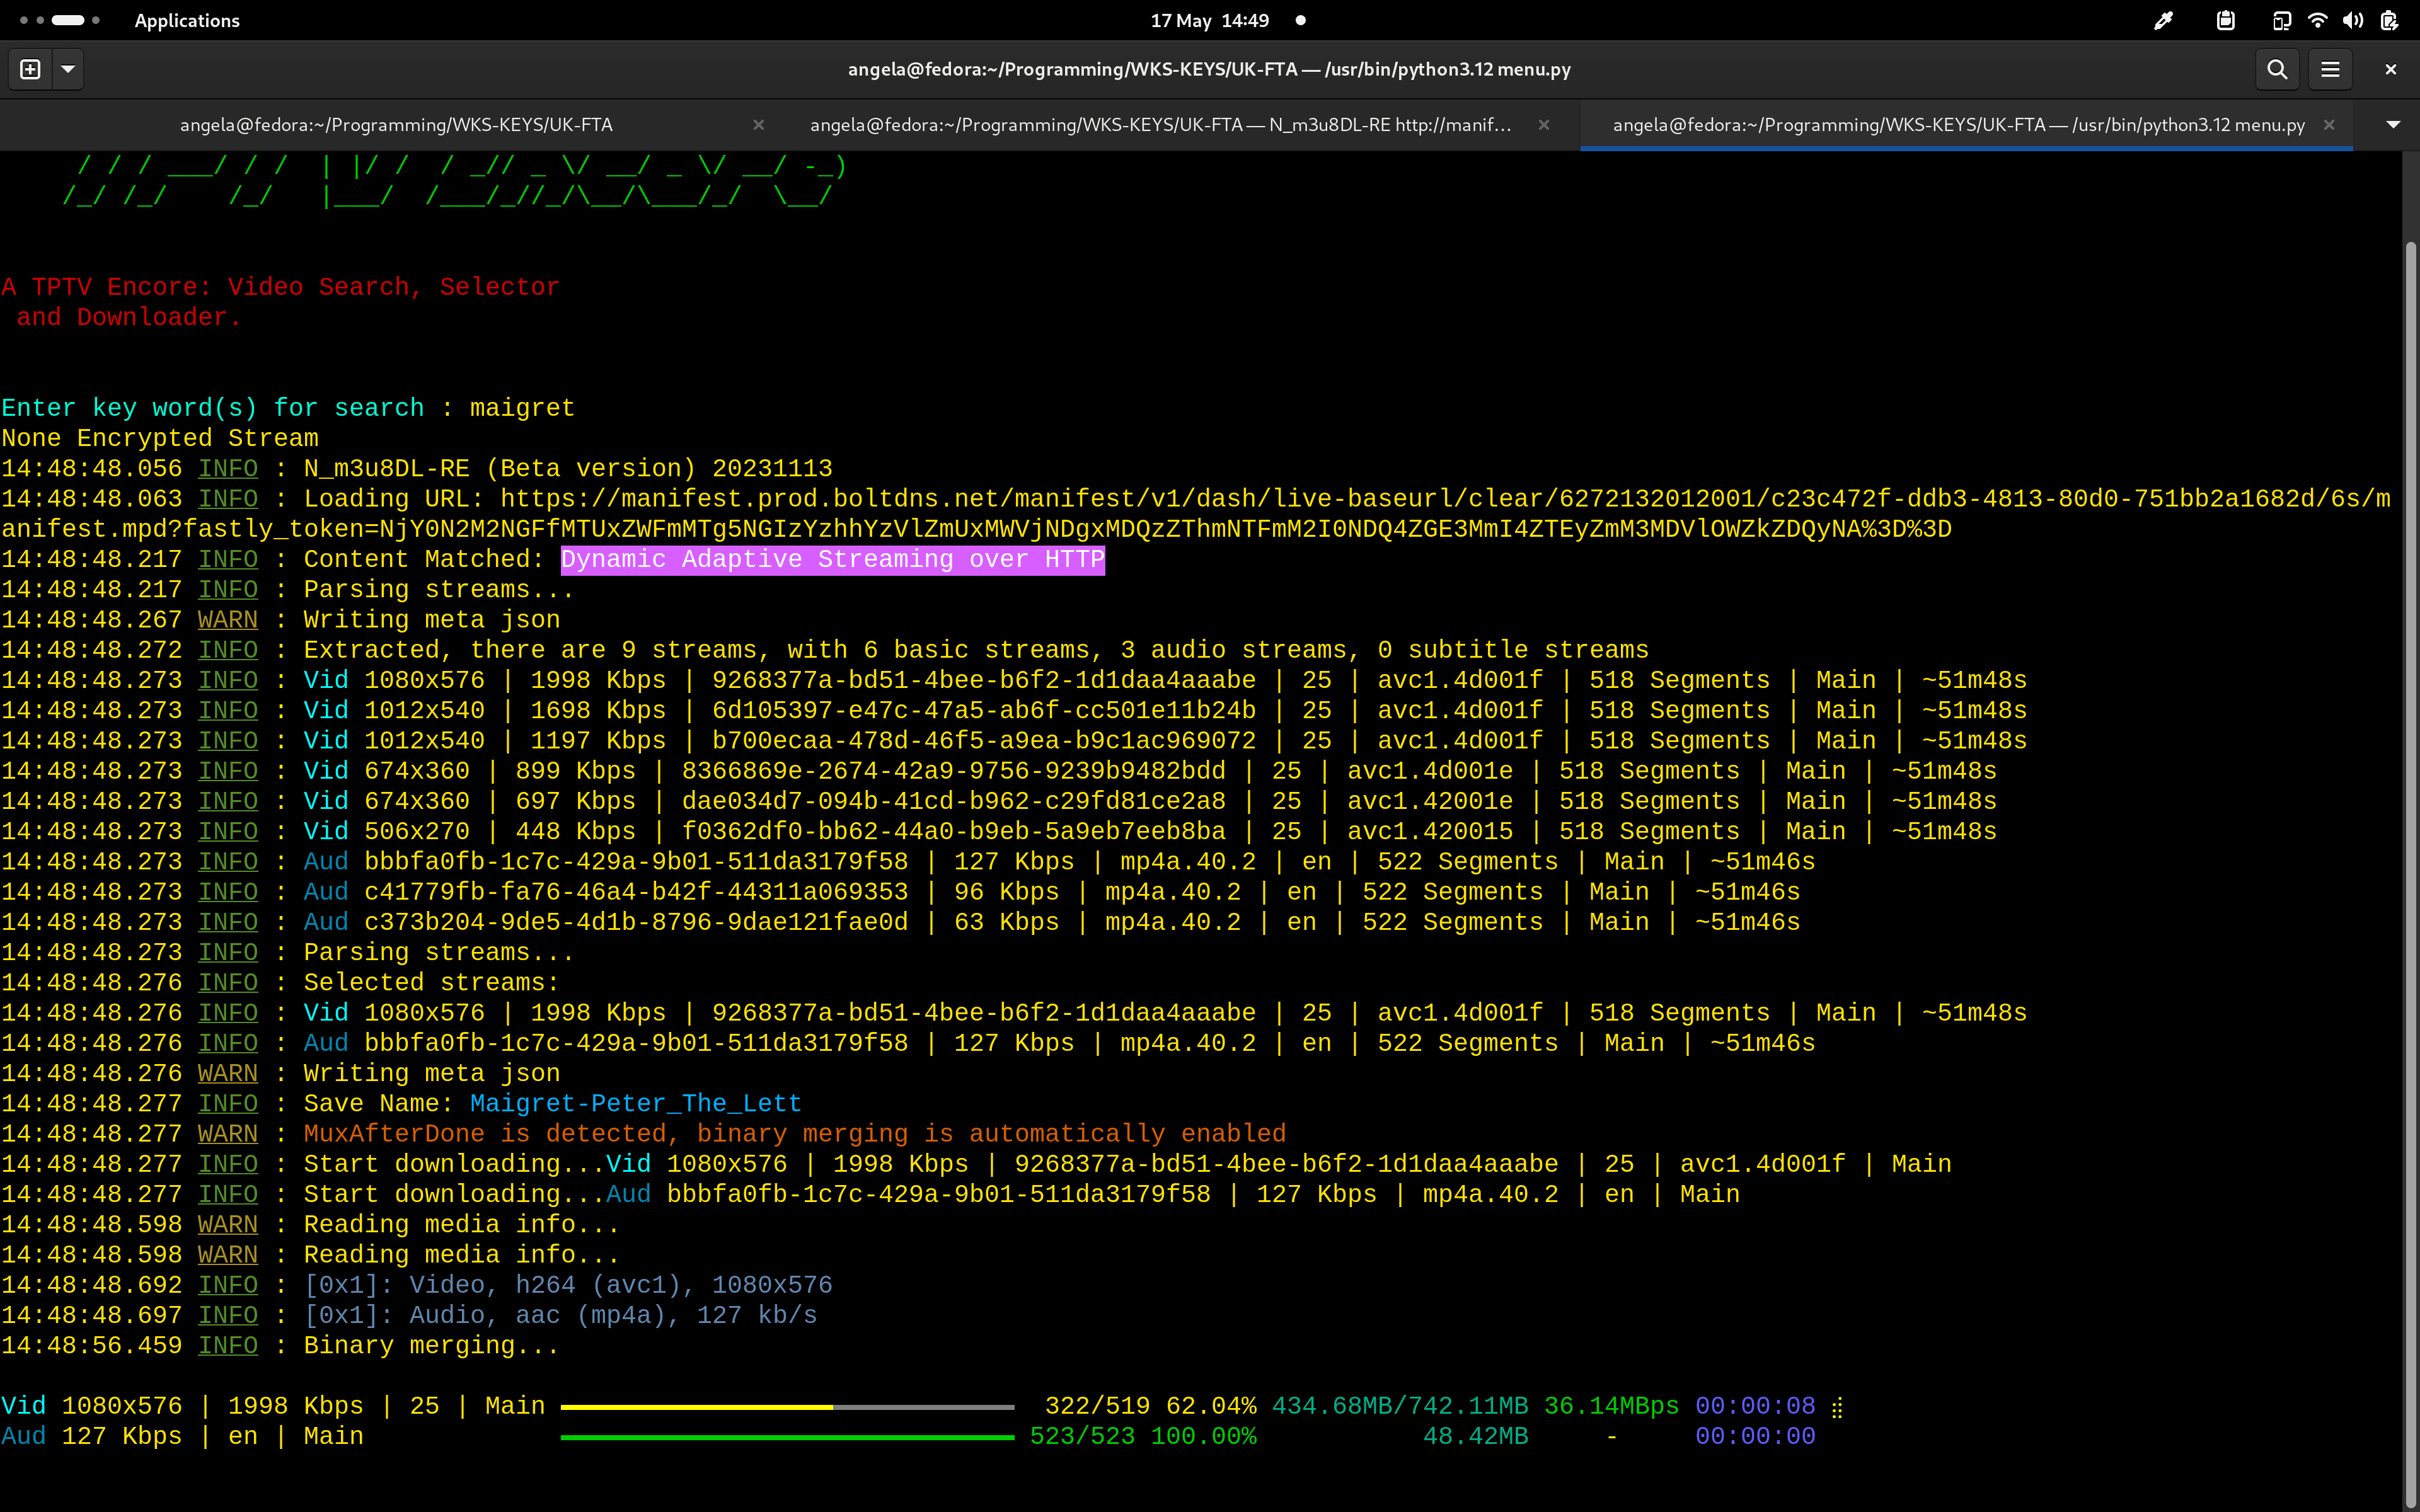Expand the new tab options dropdown
The width and height of the screenshot is (2420, 1512).
68,69
